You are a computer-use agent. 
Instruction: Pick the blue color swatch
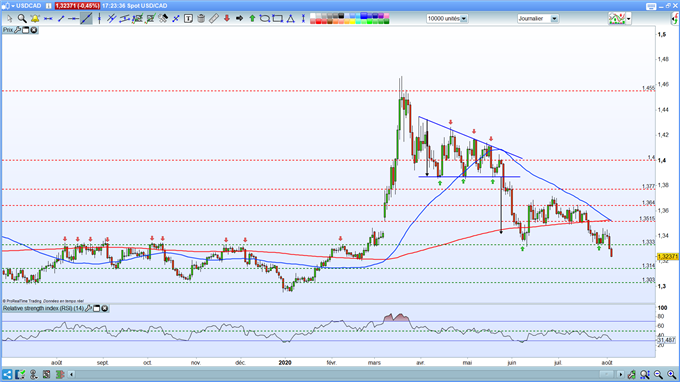tap(363, 16)
